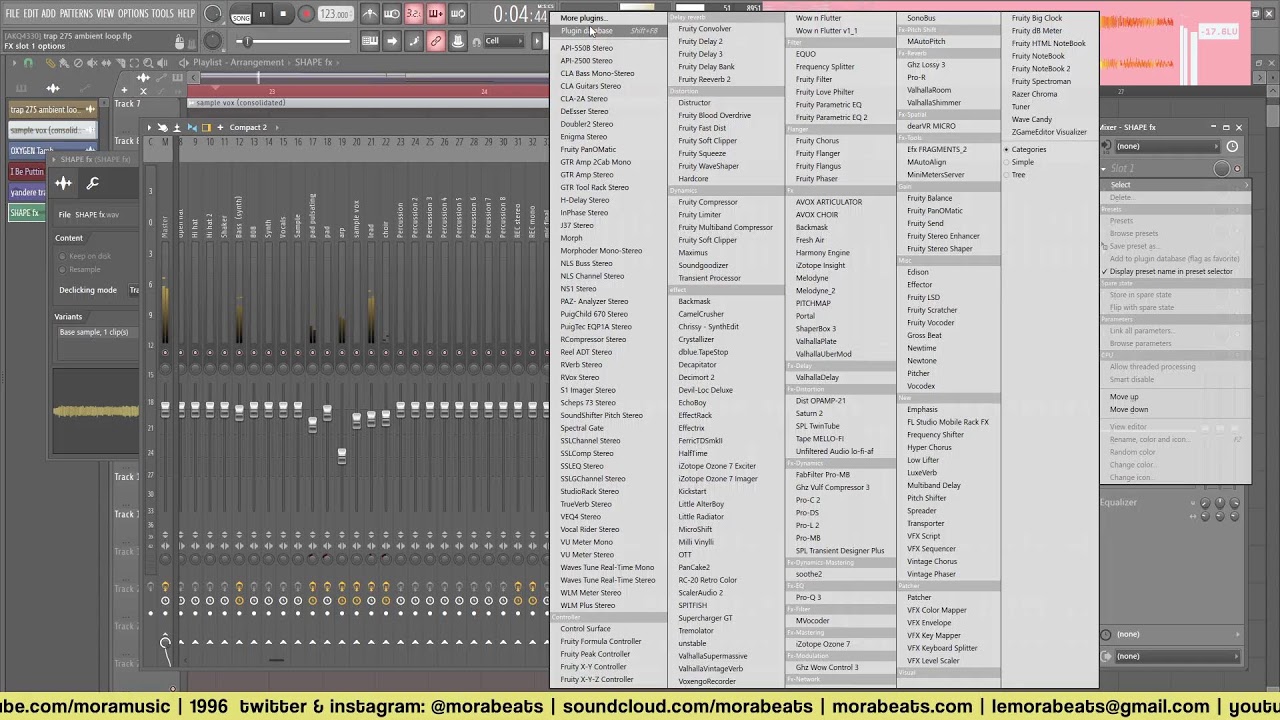This screenshot has height=720, width=1280.
Task: Open the PATTERNS menu
Action: (x=76, y=14)
